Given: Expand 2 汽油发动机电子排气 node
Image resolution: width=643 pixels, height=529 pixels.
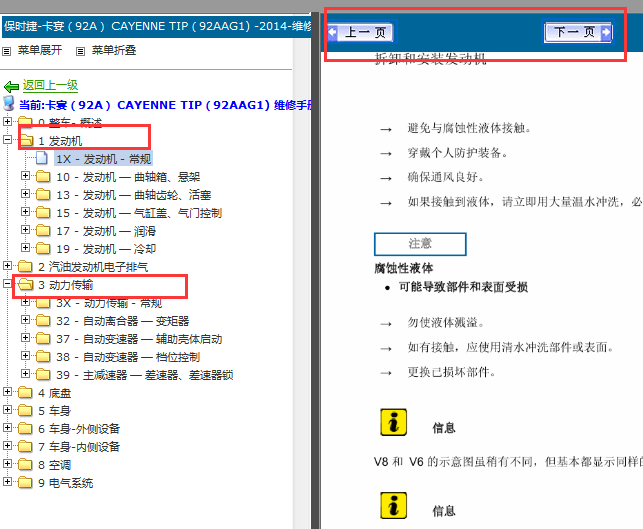Looking at the screenshot, I should click(7, 265).
